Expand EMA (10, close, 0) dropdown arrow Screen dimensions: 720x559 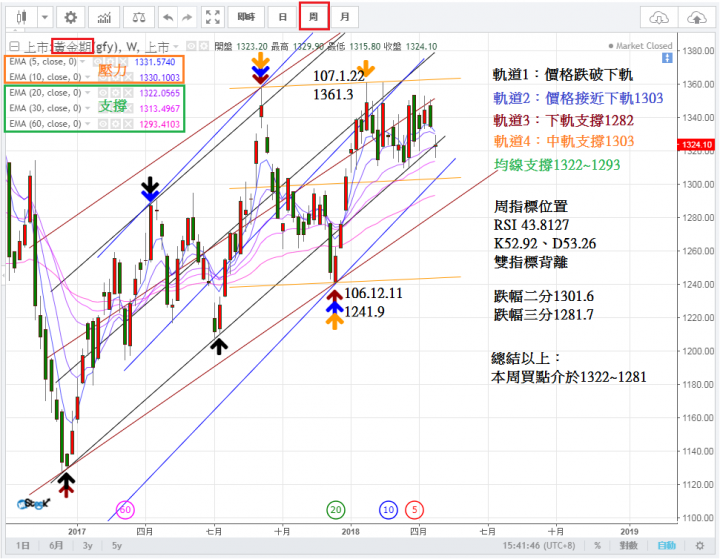click(87, 77)
